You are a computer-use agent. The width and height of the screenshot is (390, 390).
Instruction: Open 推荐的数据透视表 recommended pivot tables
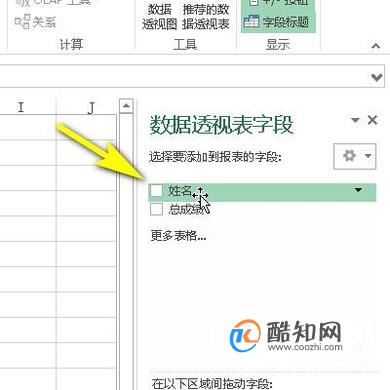[x=206, y=16]
